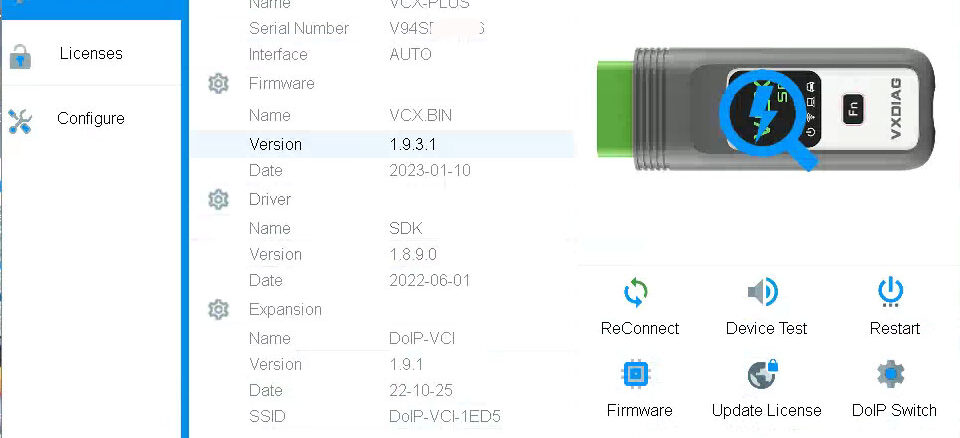960x438 pixels.
Task: Click the Configure tools icon
Action: point(20,121)
